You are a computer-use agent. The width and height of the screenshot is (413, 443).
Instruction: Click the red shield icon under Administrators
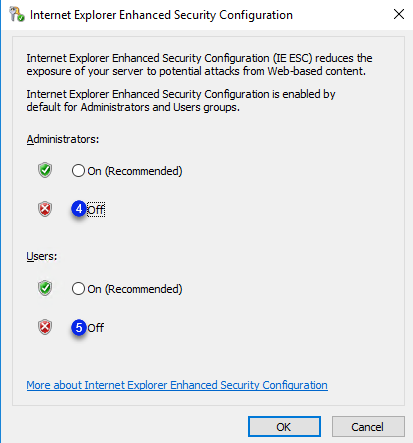[x=45, y=209]
